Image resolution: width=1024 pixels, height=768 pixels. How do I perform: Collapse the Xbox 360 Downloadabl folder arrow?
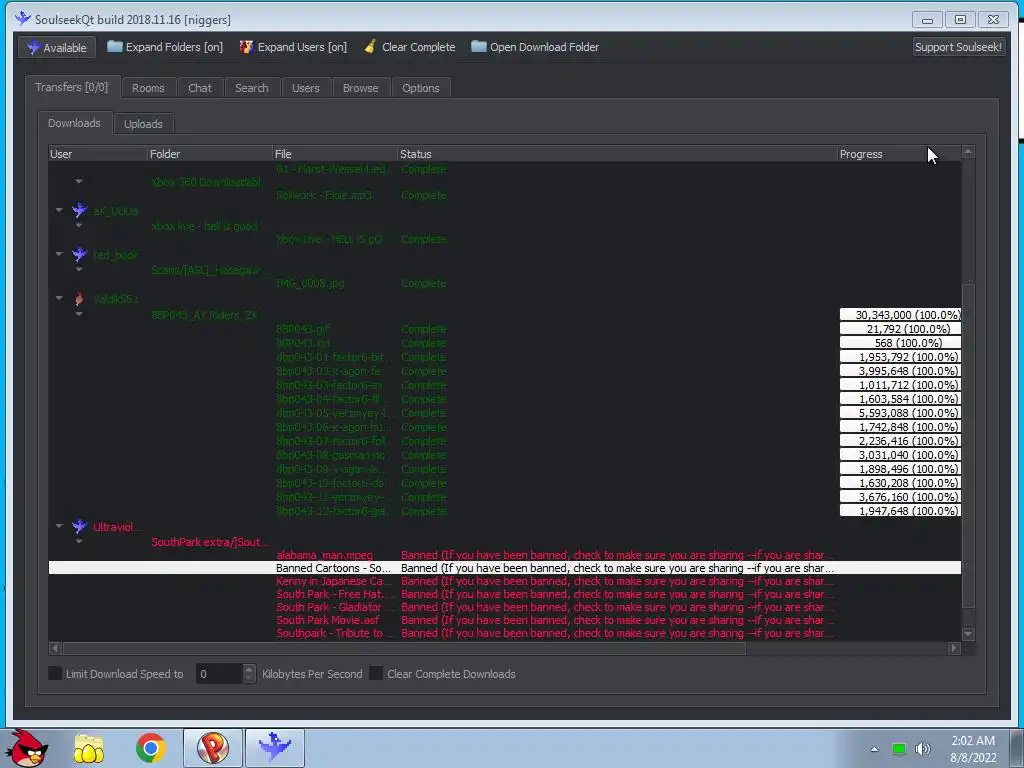coord(79,181)
